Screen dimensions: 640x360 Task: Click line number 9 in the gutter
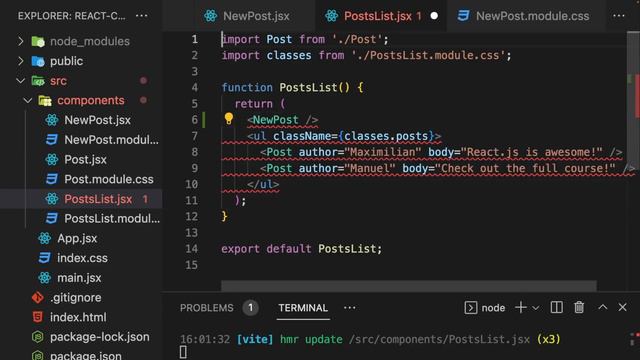click(194, 168)
